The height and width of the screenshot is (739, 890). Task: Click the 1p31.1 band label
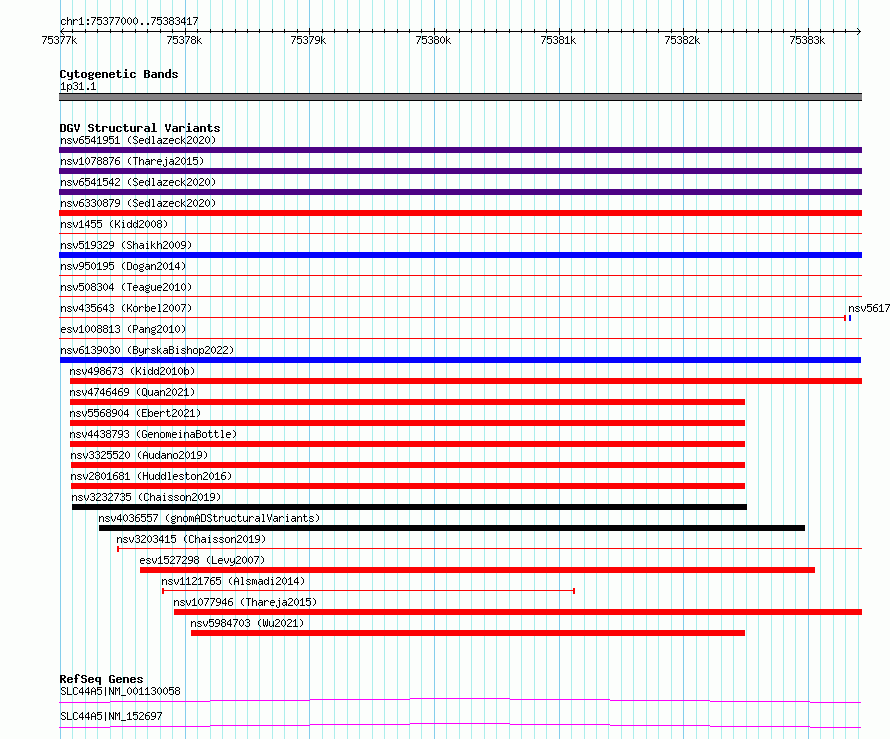point(78,86)
